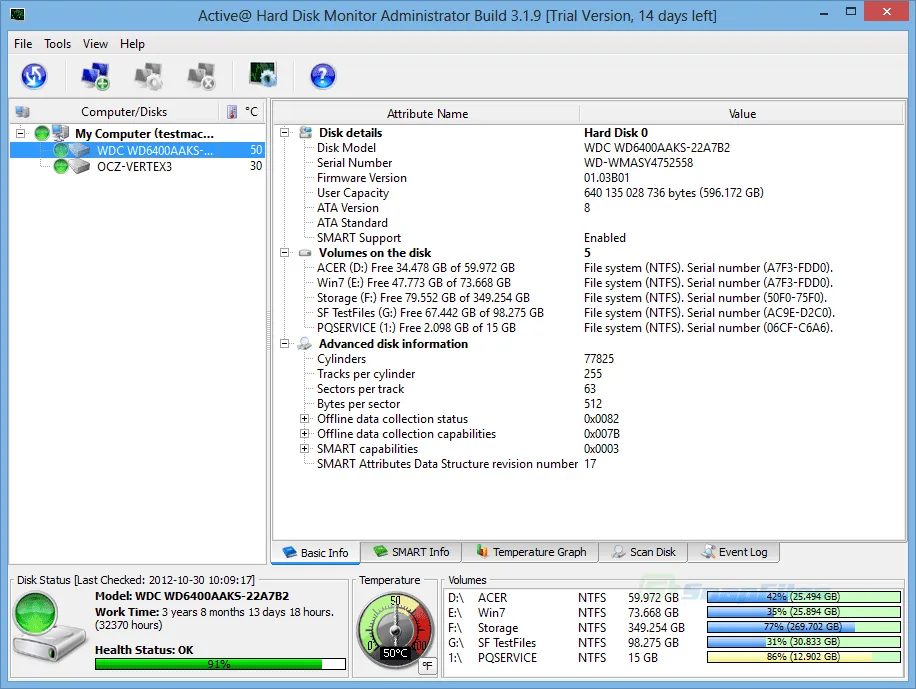Open the File menu
The height and width of the screenshot is (689, 916).
click(x=23, y=44)
